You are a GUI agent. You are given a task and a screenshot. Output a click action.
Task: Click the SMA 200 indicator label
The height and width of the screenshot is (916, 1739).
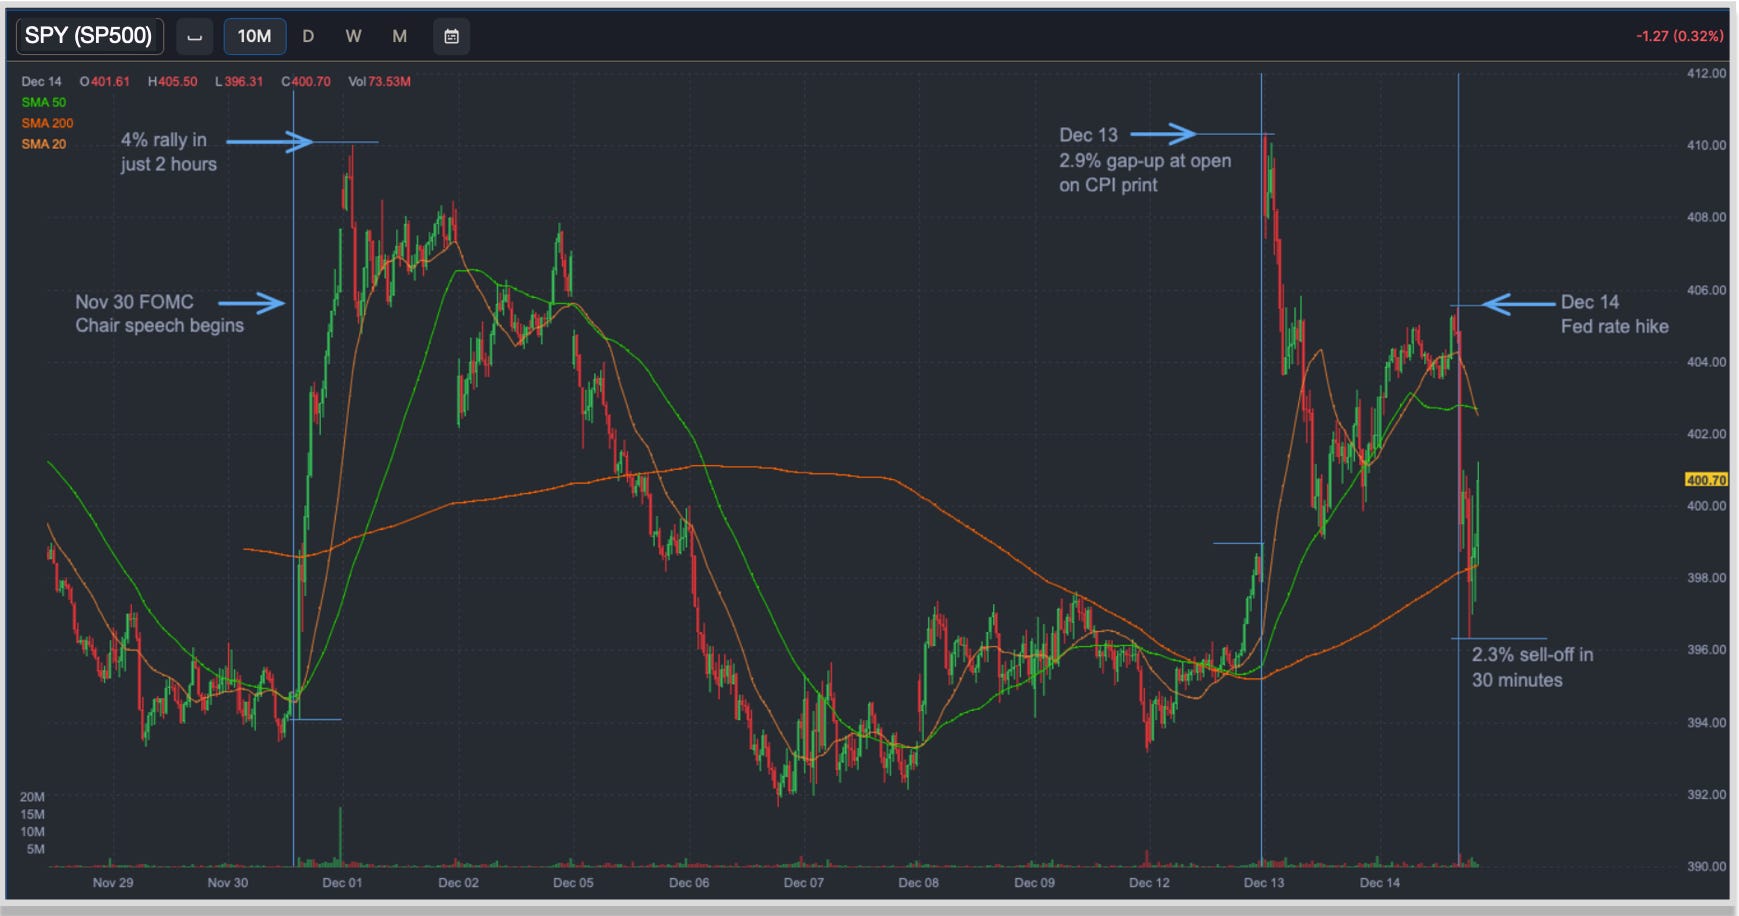(47, 123)
